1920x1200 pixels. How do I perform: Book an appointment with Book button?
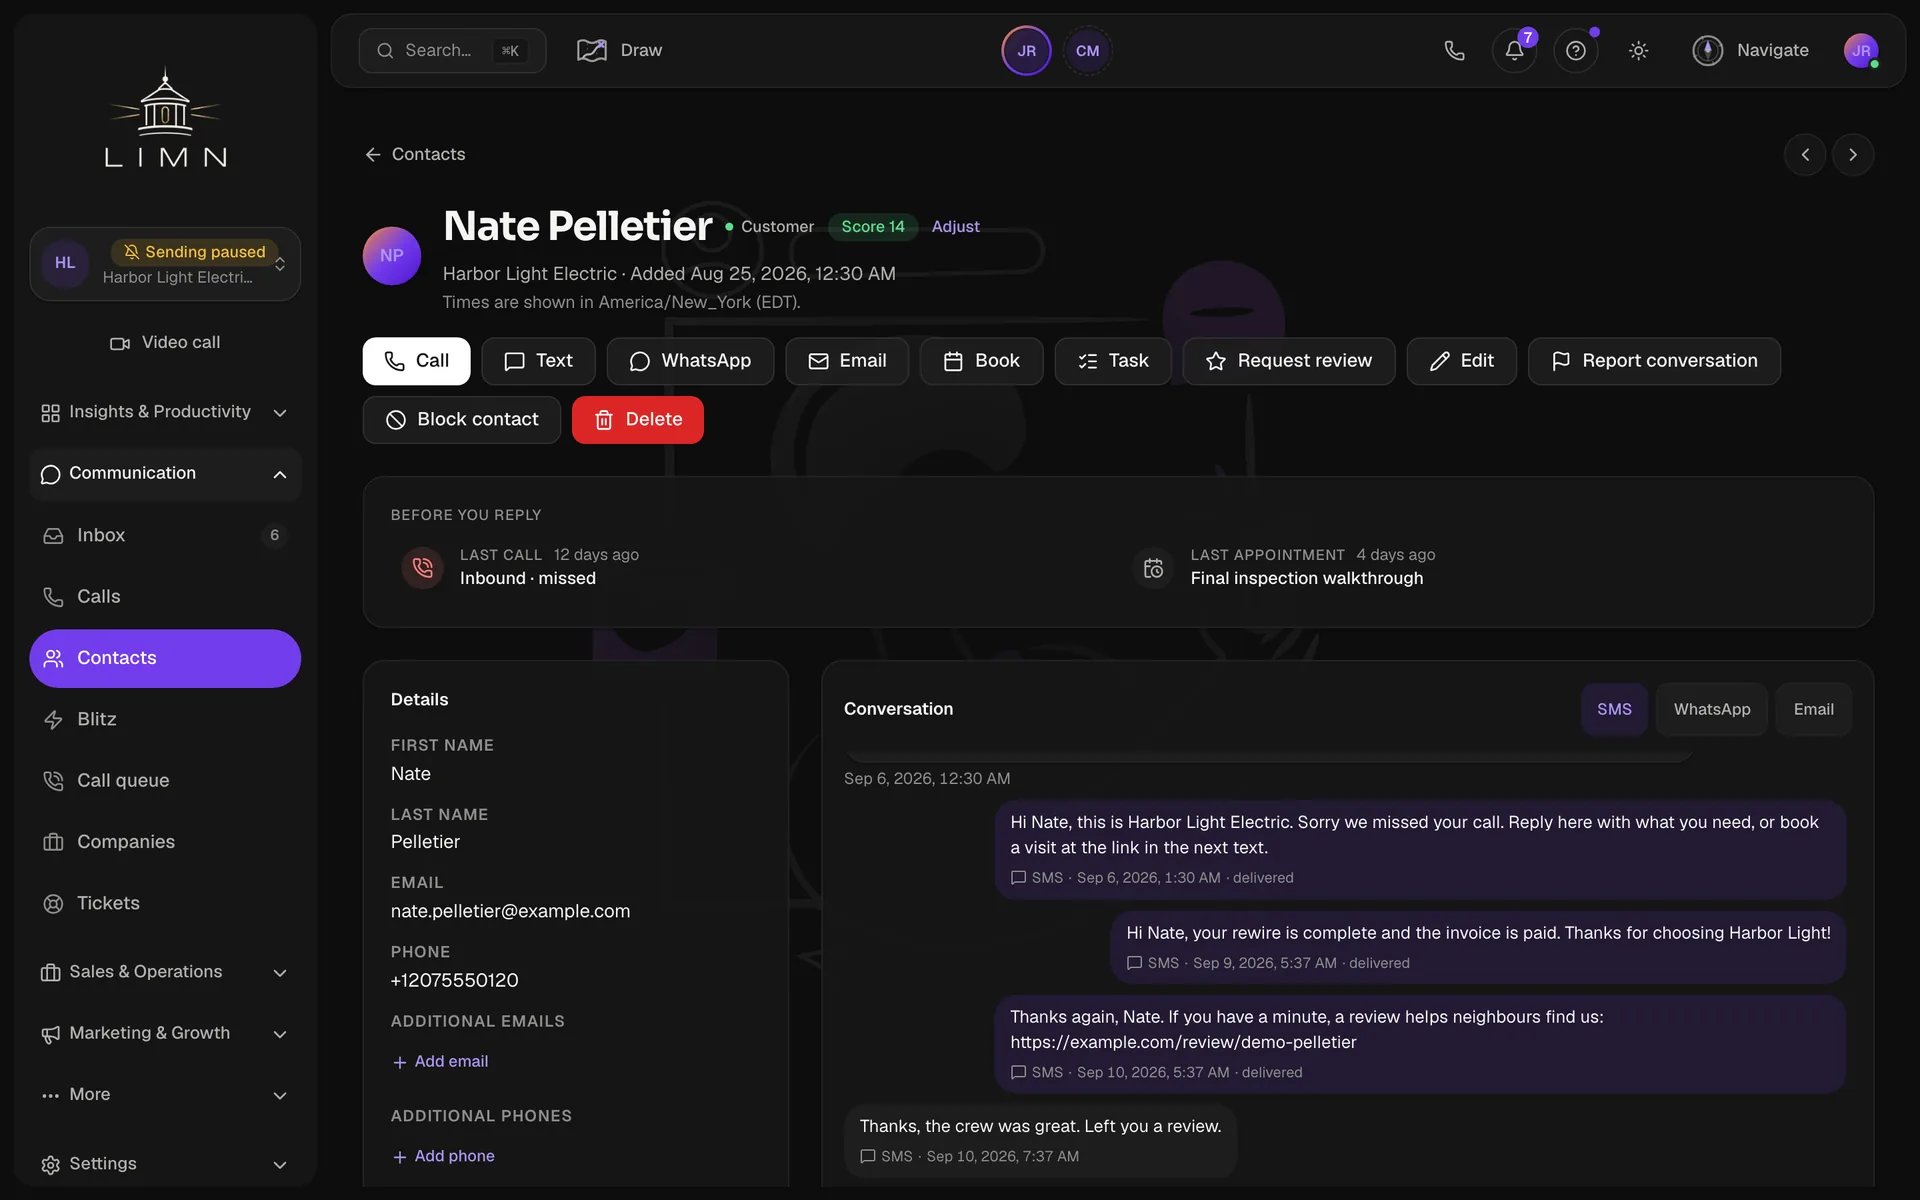(981, 361)
